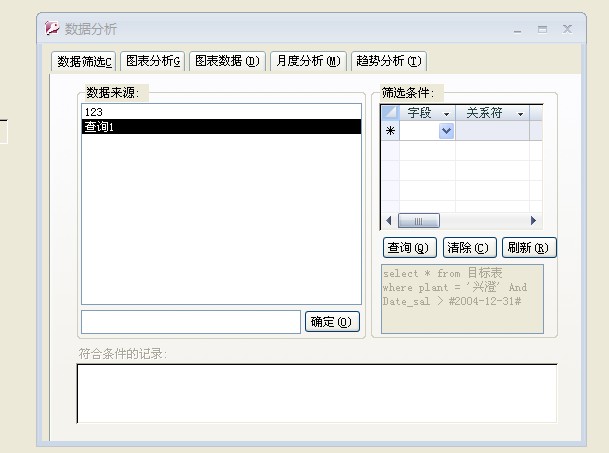
Task: Select the new record row marked with asterisk
Action: pyautogui.click(x=390, y=131)
